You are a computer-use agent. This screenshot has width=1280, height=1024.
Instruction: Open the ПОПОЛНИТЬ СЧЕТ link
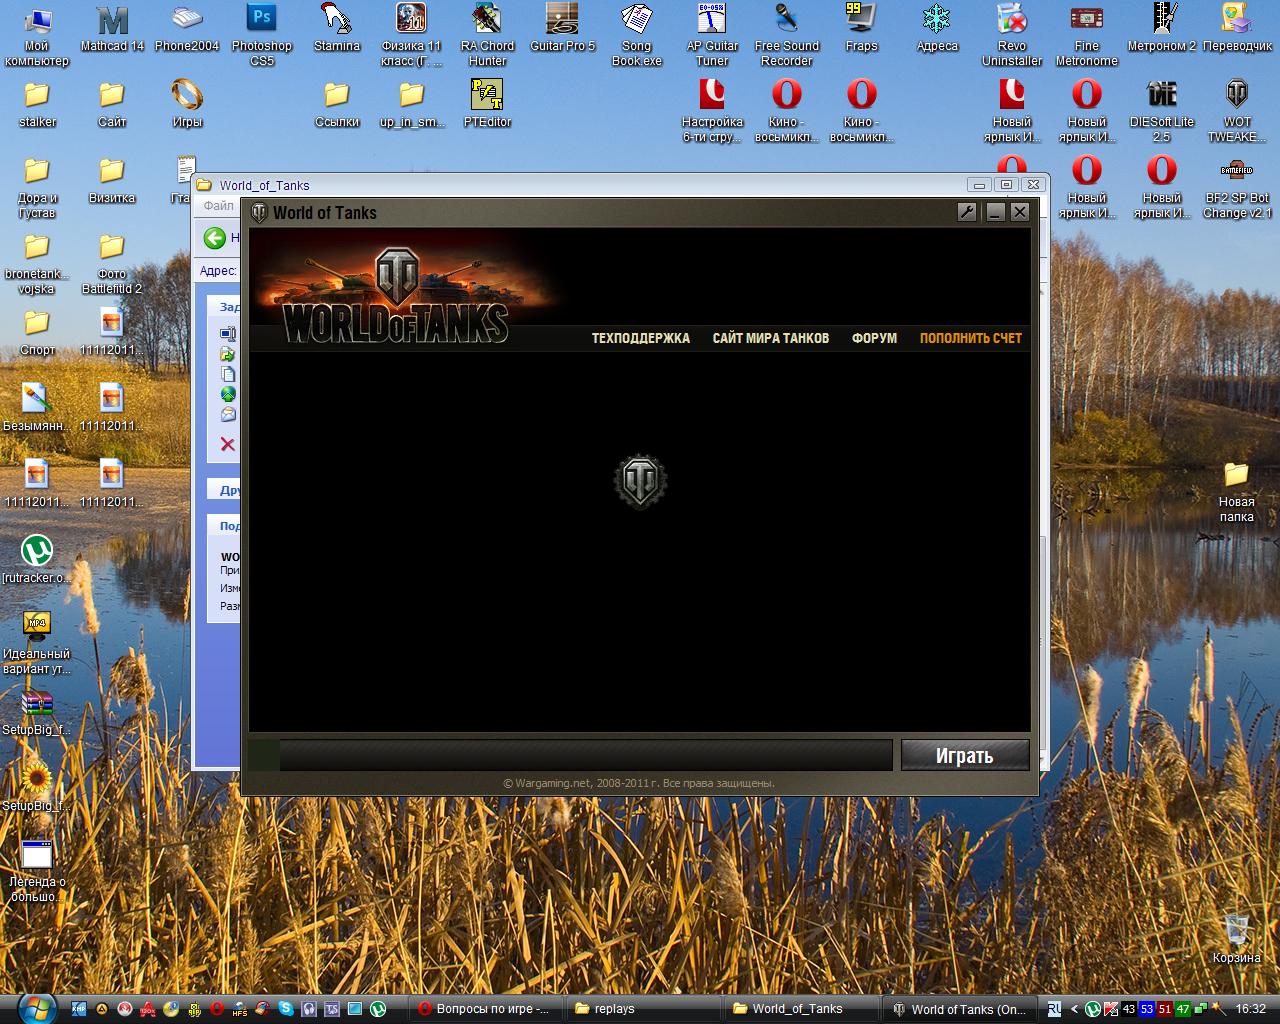971,338
